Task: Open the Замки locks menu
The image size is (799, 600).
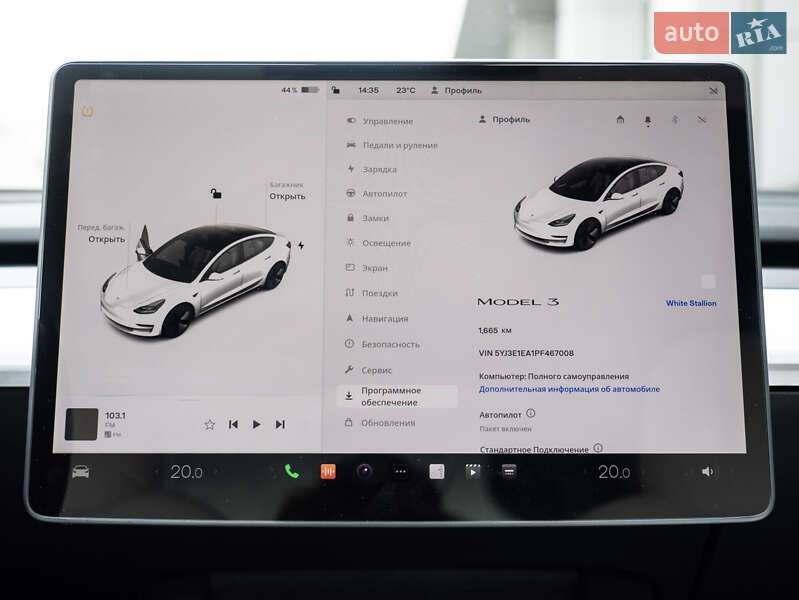Action: click(367, 218)
